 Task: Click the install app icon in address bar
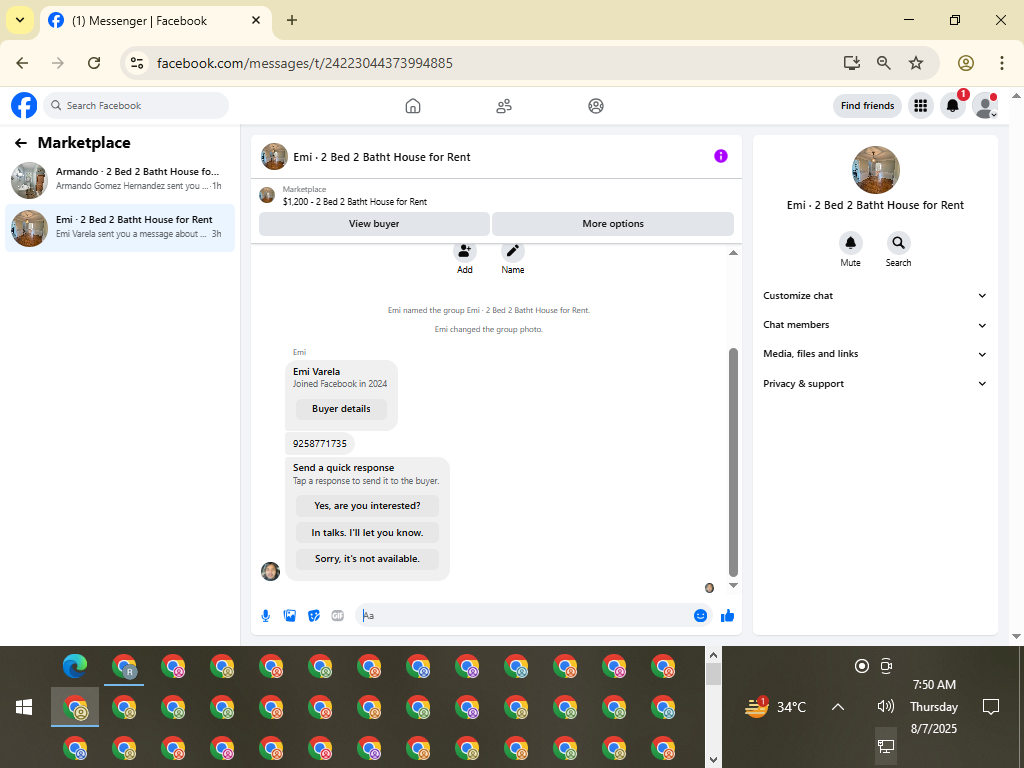tap(852, 63)
